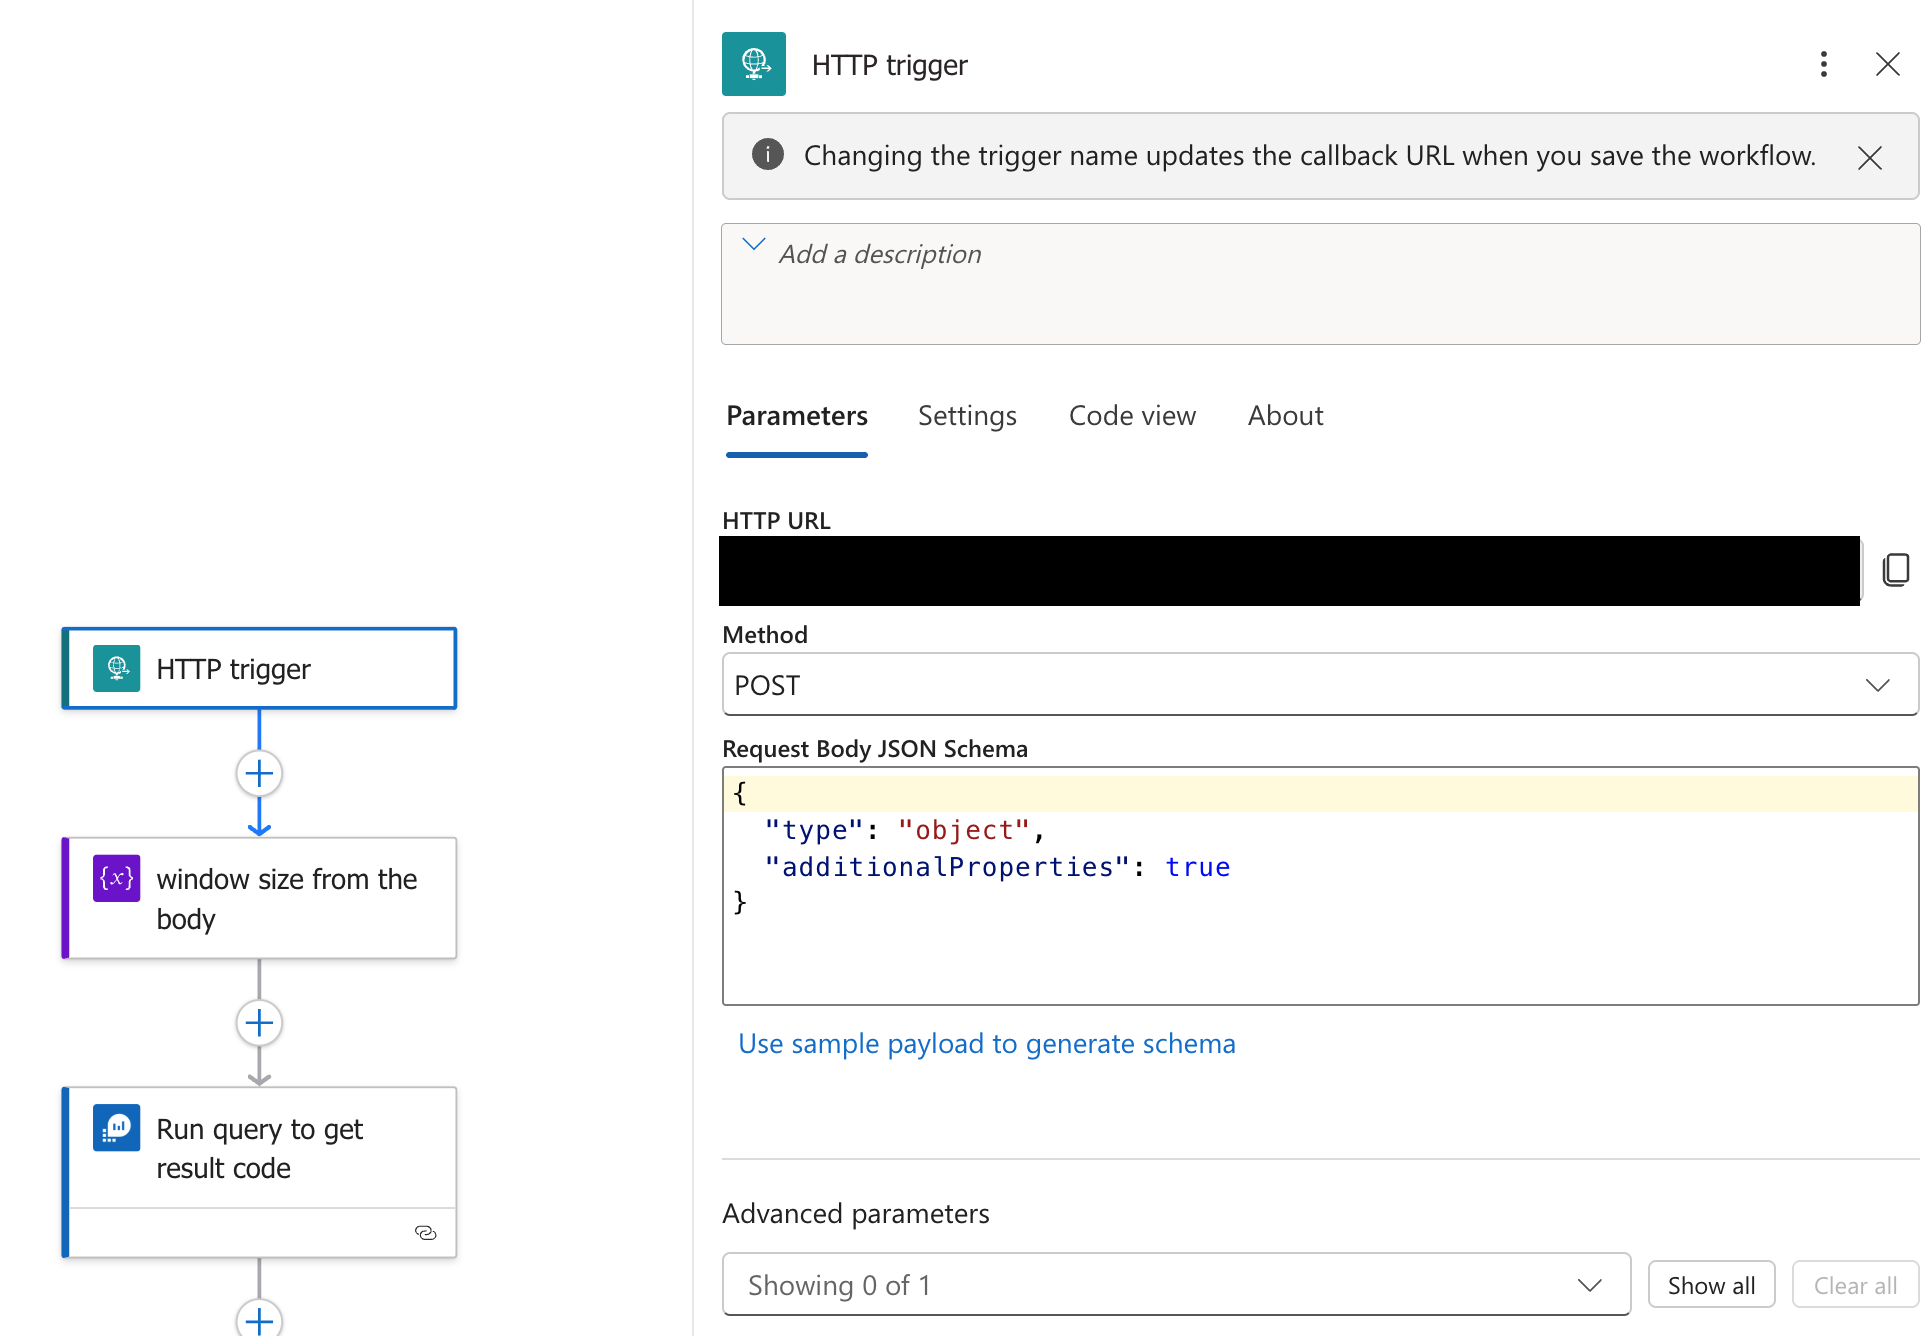The width and height of the screenshot is (1926, 1336).
Task: Dismiss the callback URL info banner
Action: [x=1870, y=157]
